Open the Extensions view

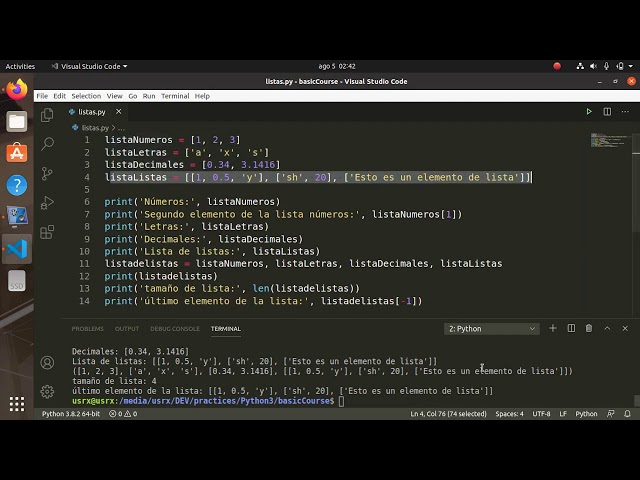(x=47, y=232)
